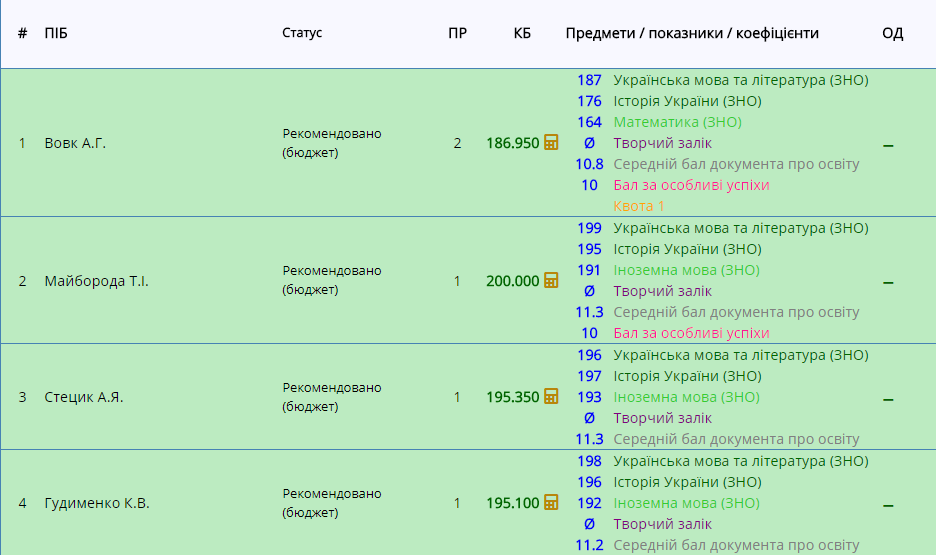The height and width of the screenshot is (555, 936).
Task: Click calculator icon next to 195.350
Action: (x=551, y=397)
